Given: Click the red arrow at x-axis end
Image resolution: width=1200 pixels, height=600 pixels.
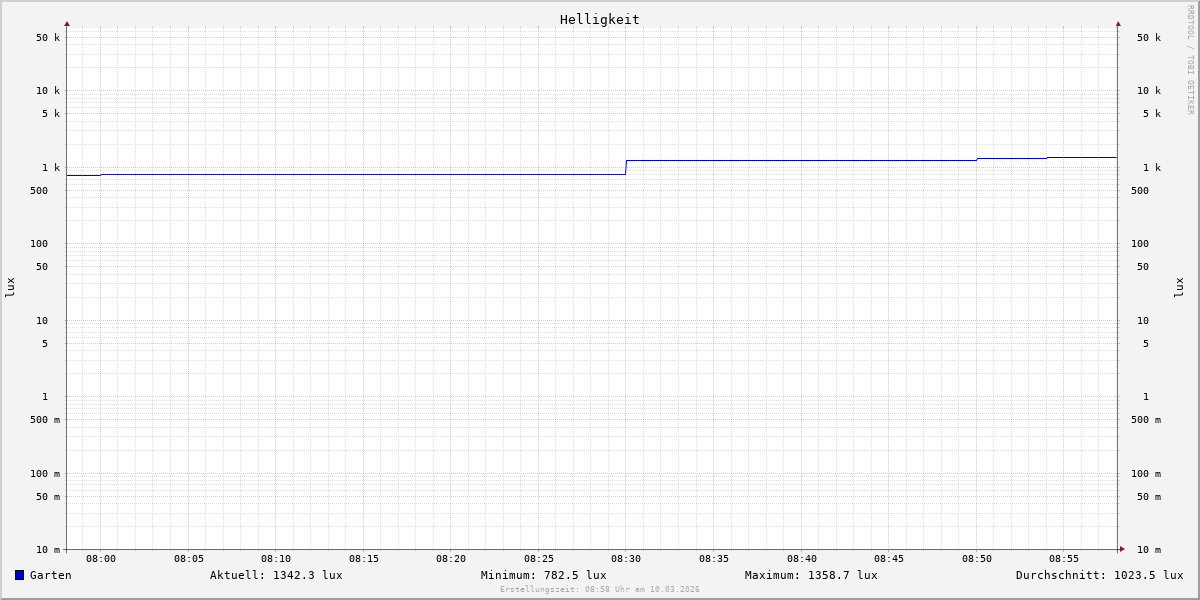Looking at the screenshot, I should click(1122, 548).
